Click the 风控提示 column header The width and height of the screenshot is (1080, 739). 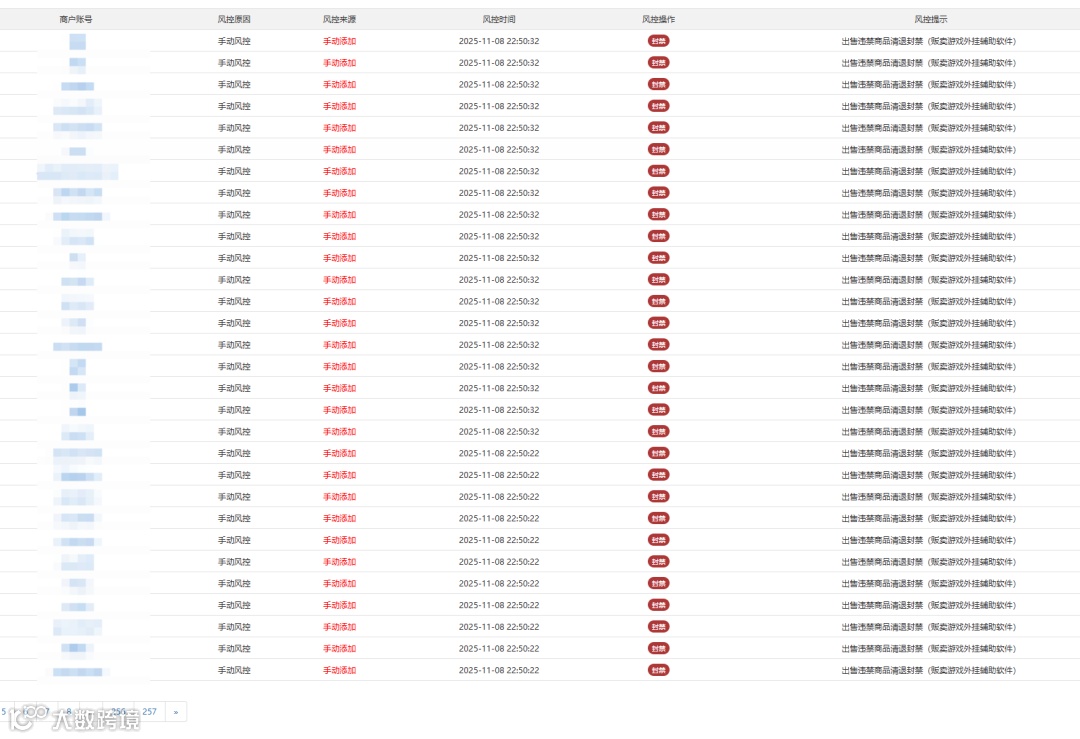(931, 19)
